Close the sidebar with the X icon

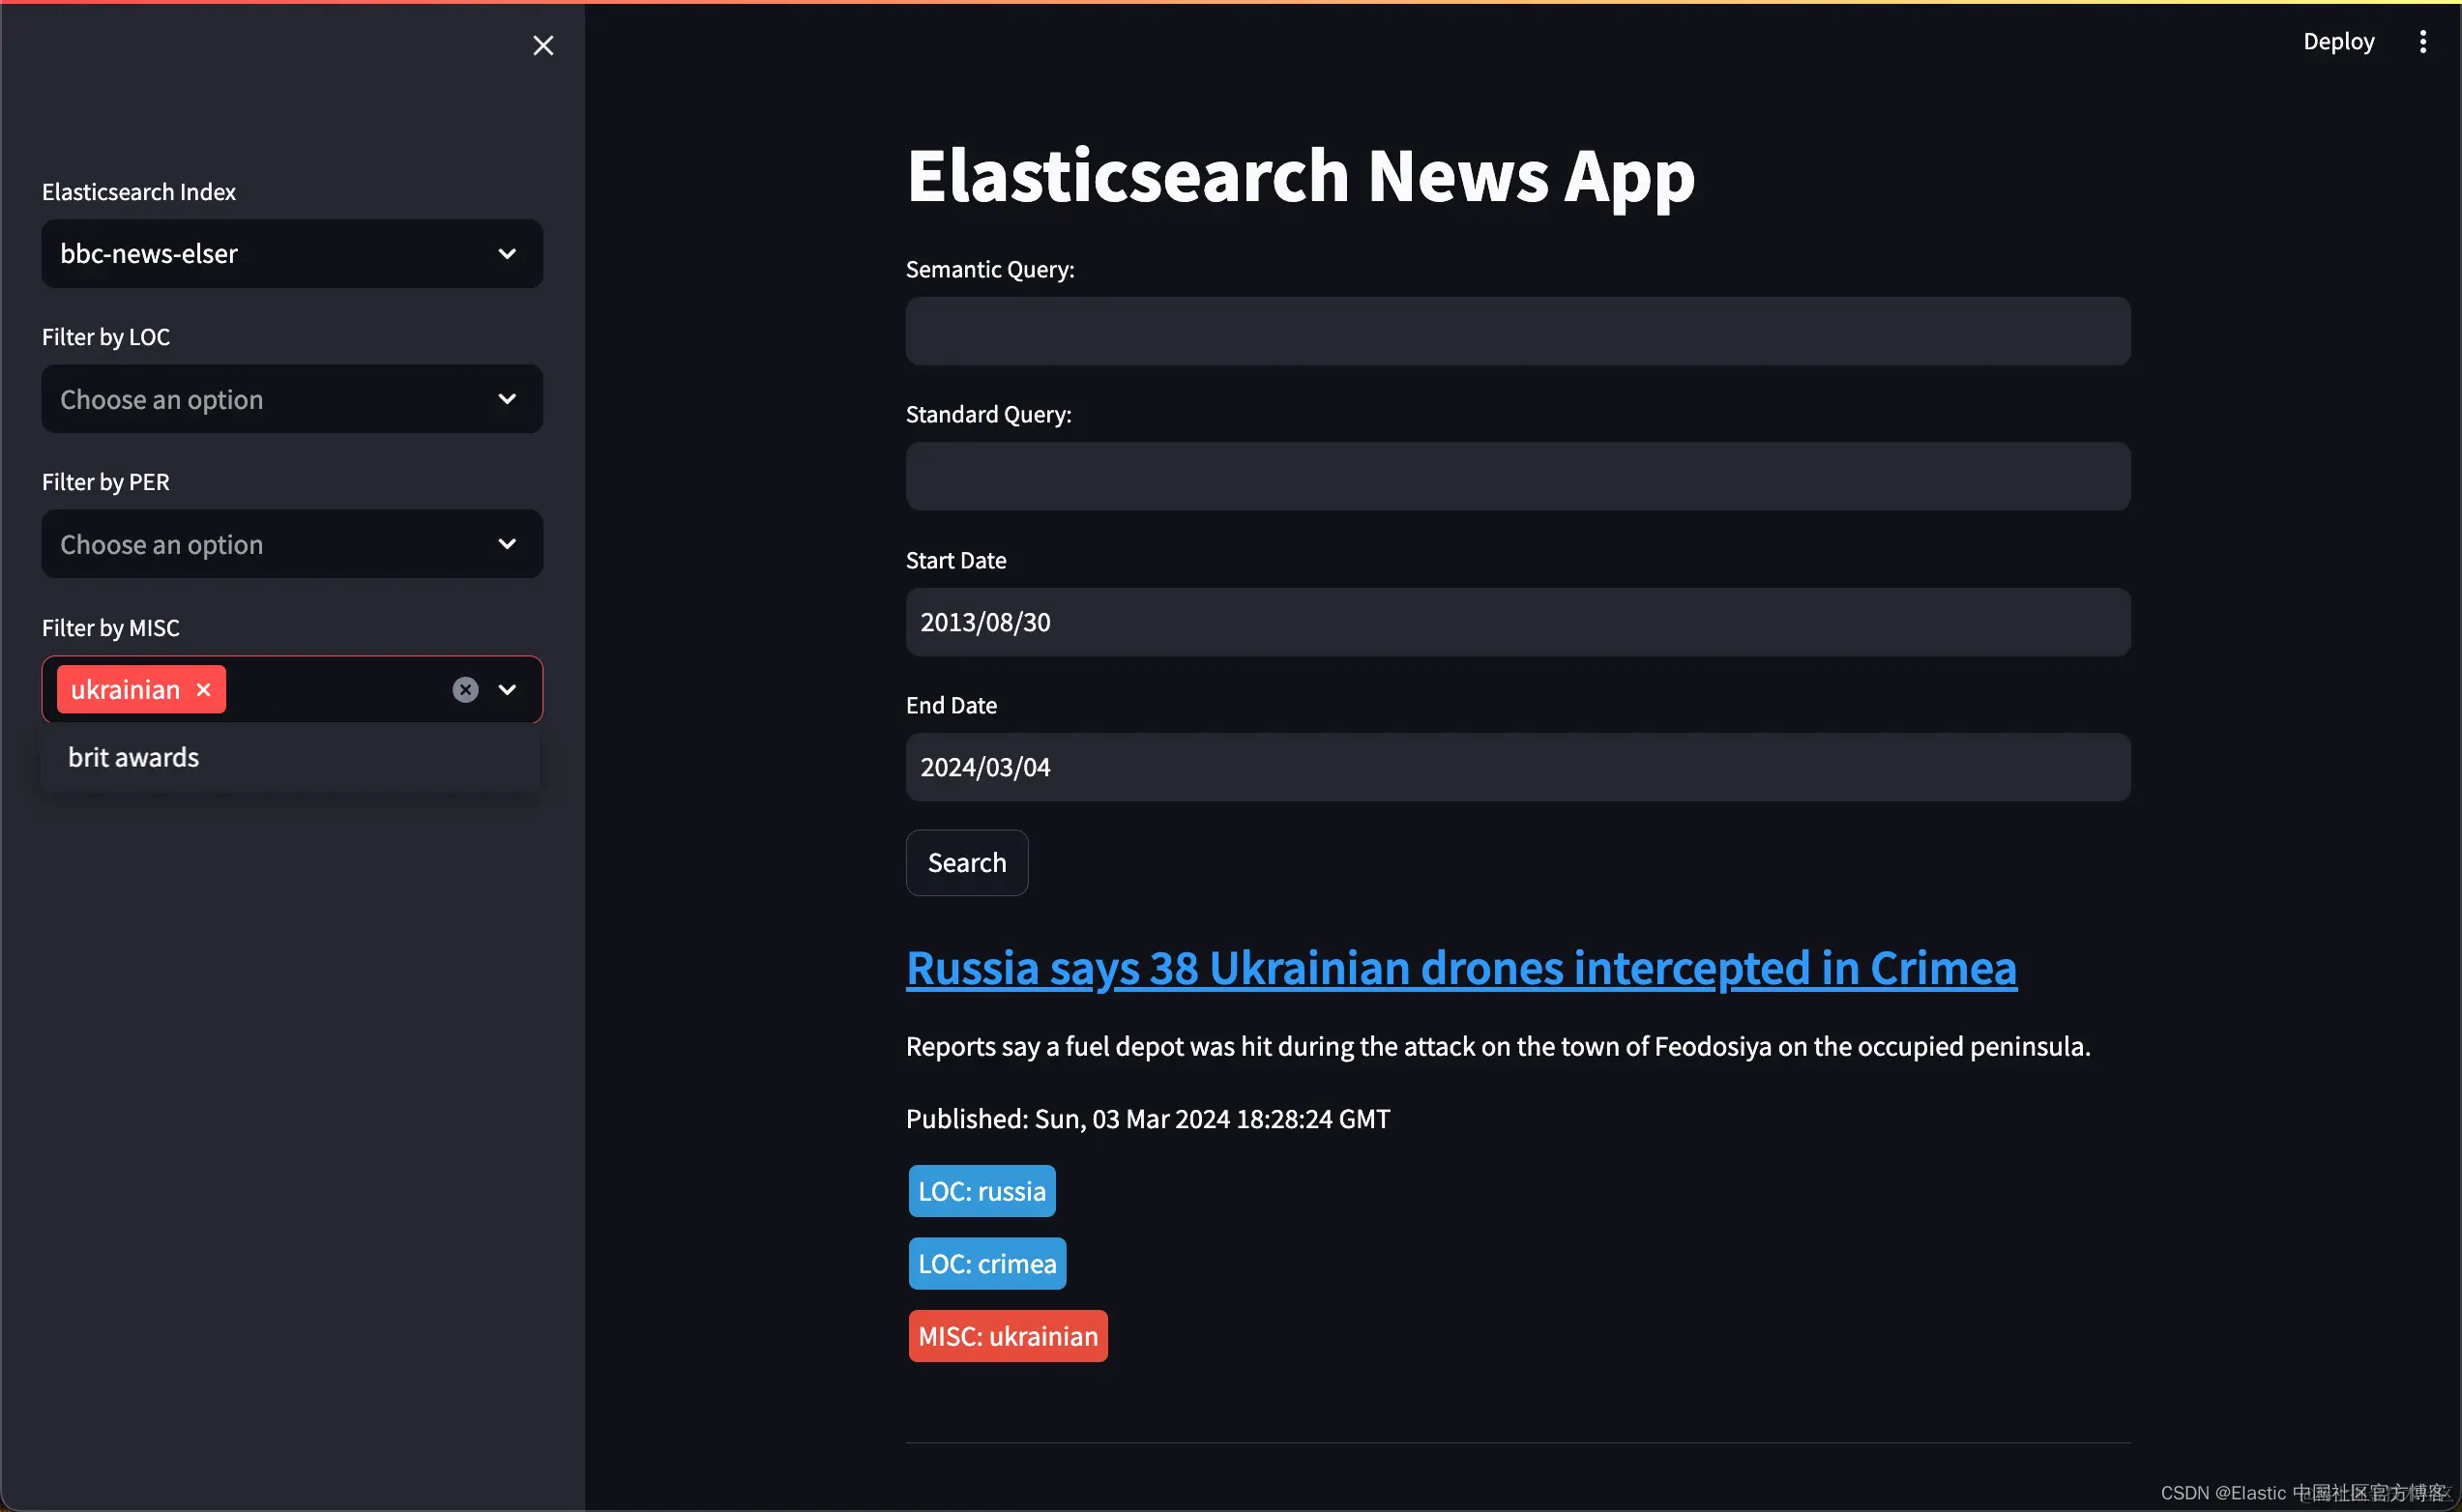point(543,45)
